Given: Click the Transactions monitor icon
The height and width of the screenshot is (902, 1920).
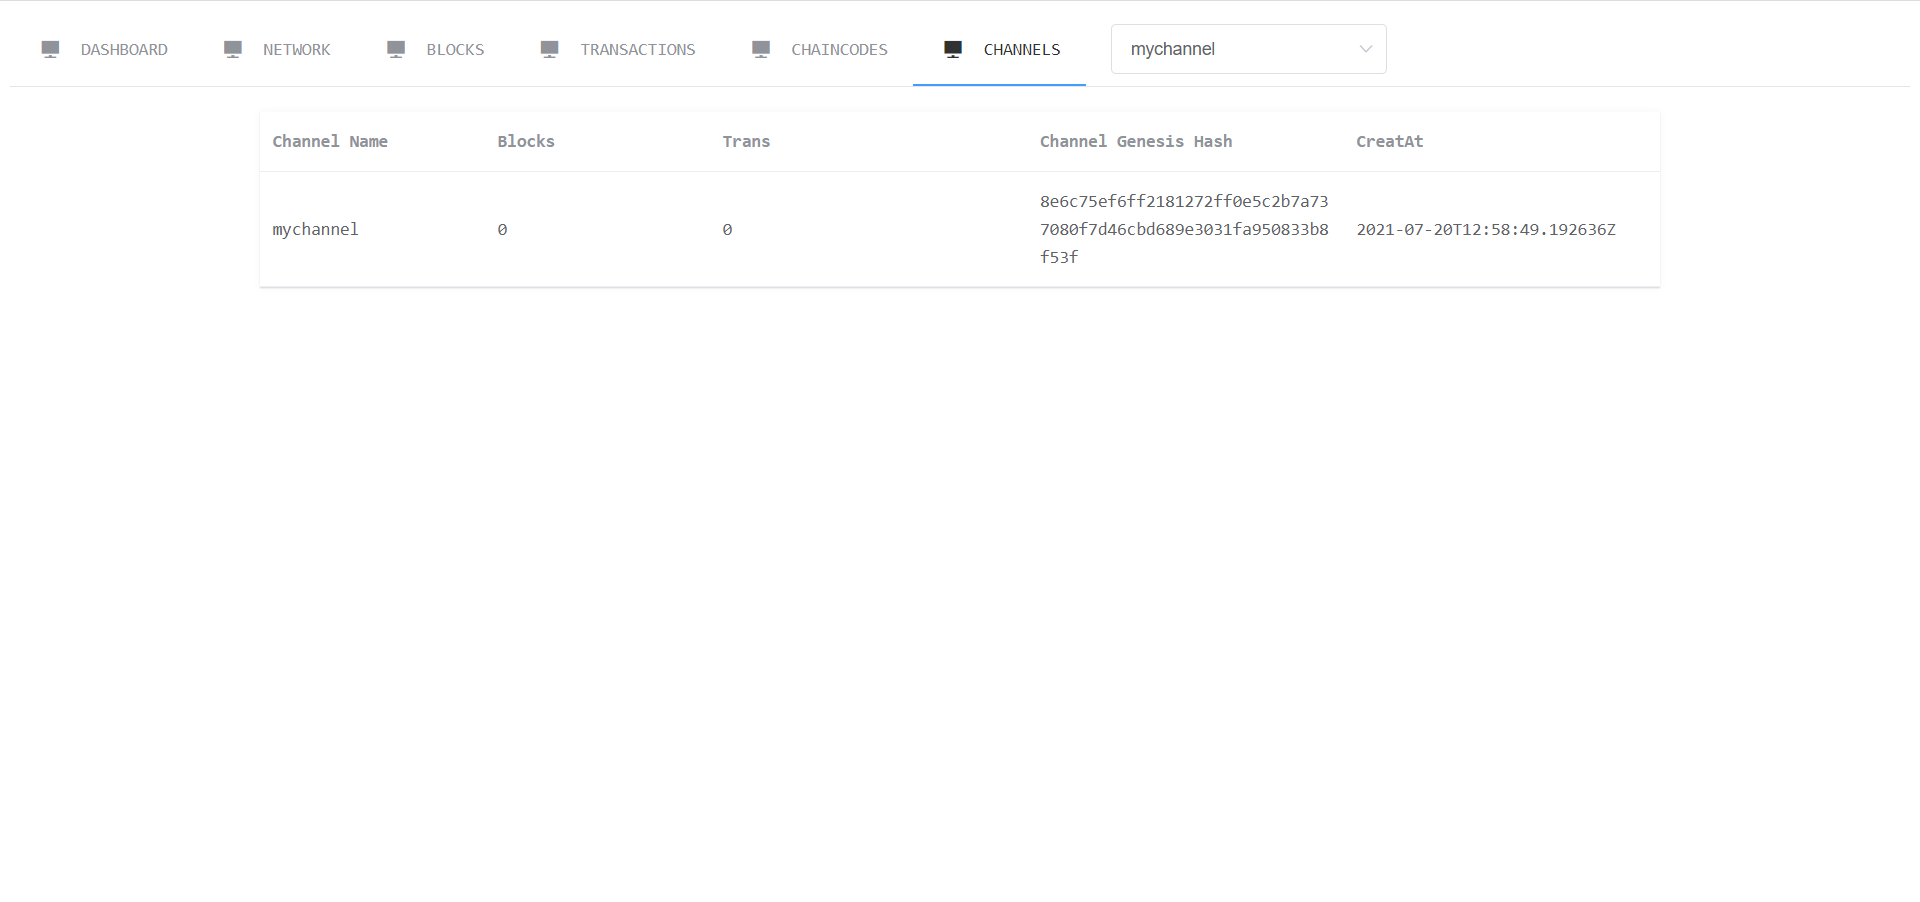Looking at the screenshot, I should (x=549, y=48).
